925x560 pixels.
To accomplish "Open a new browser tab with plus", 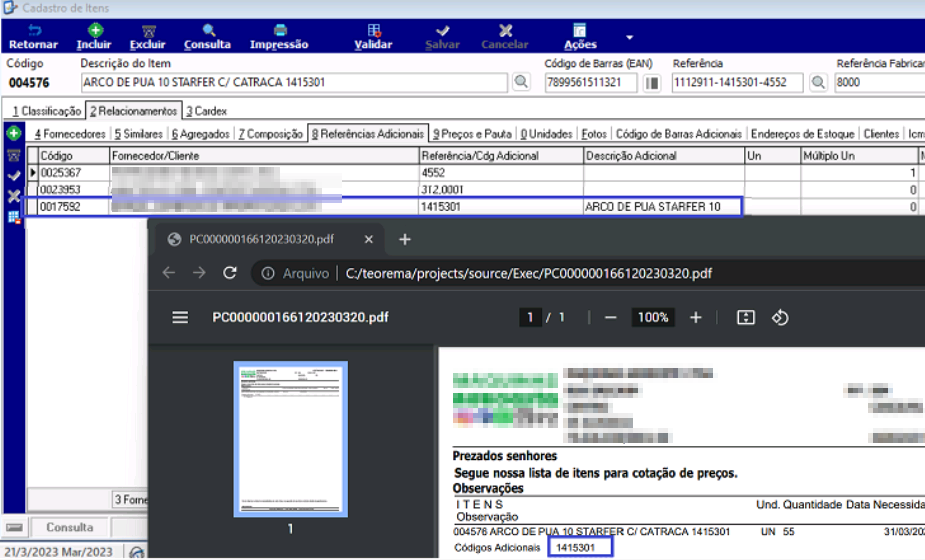I will click(405, 239).
